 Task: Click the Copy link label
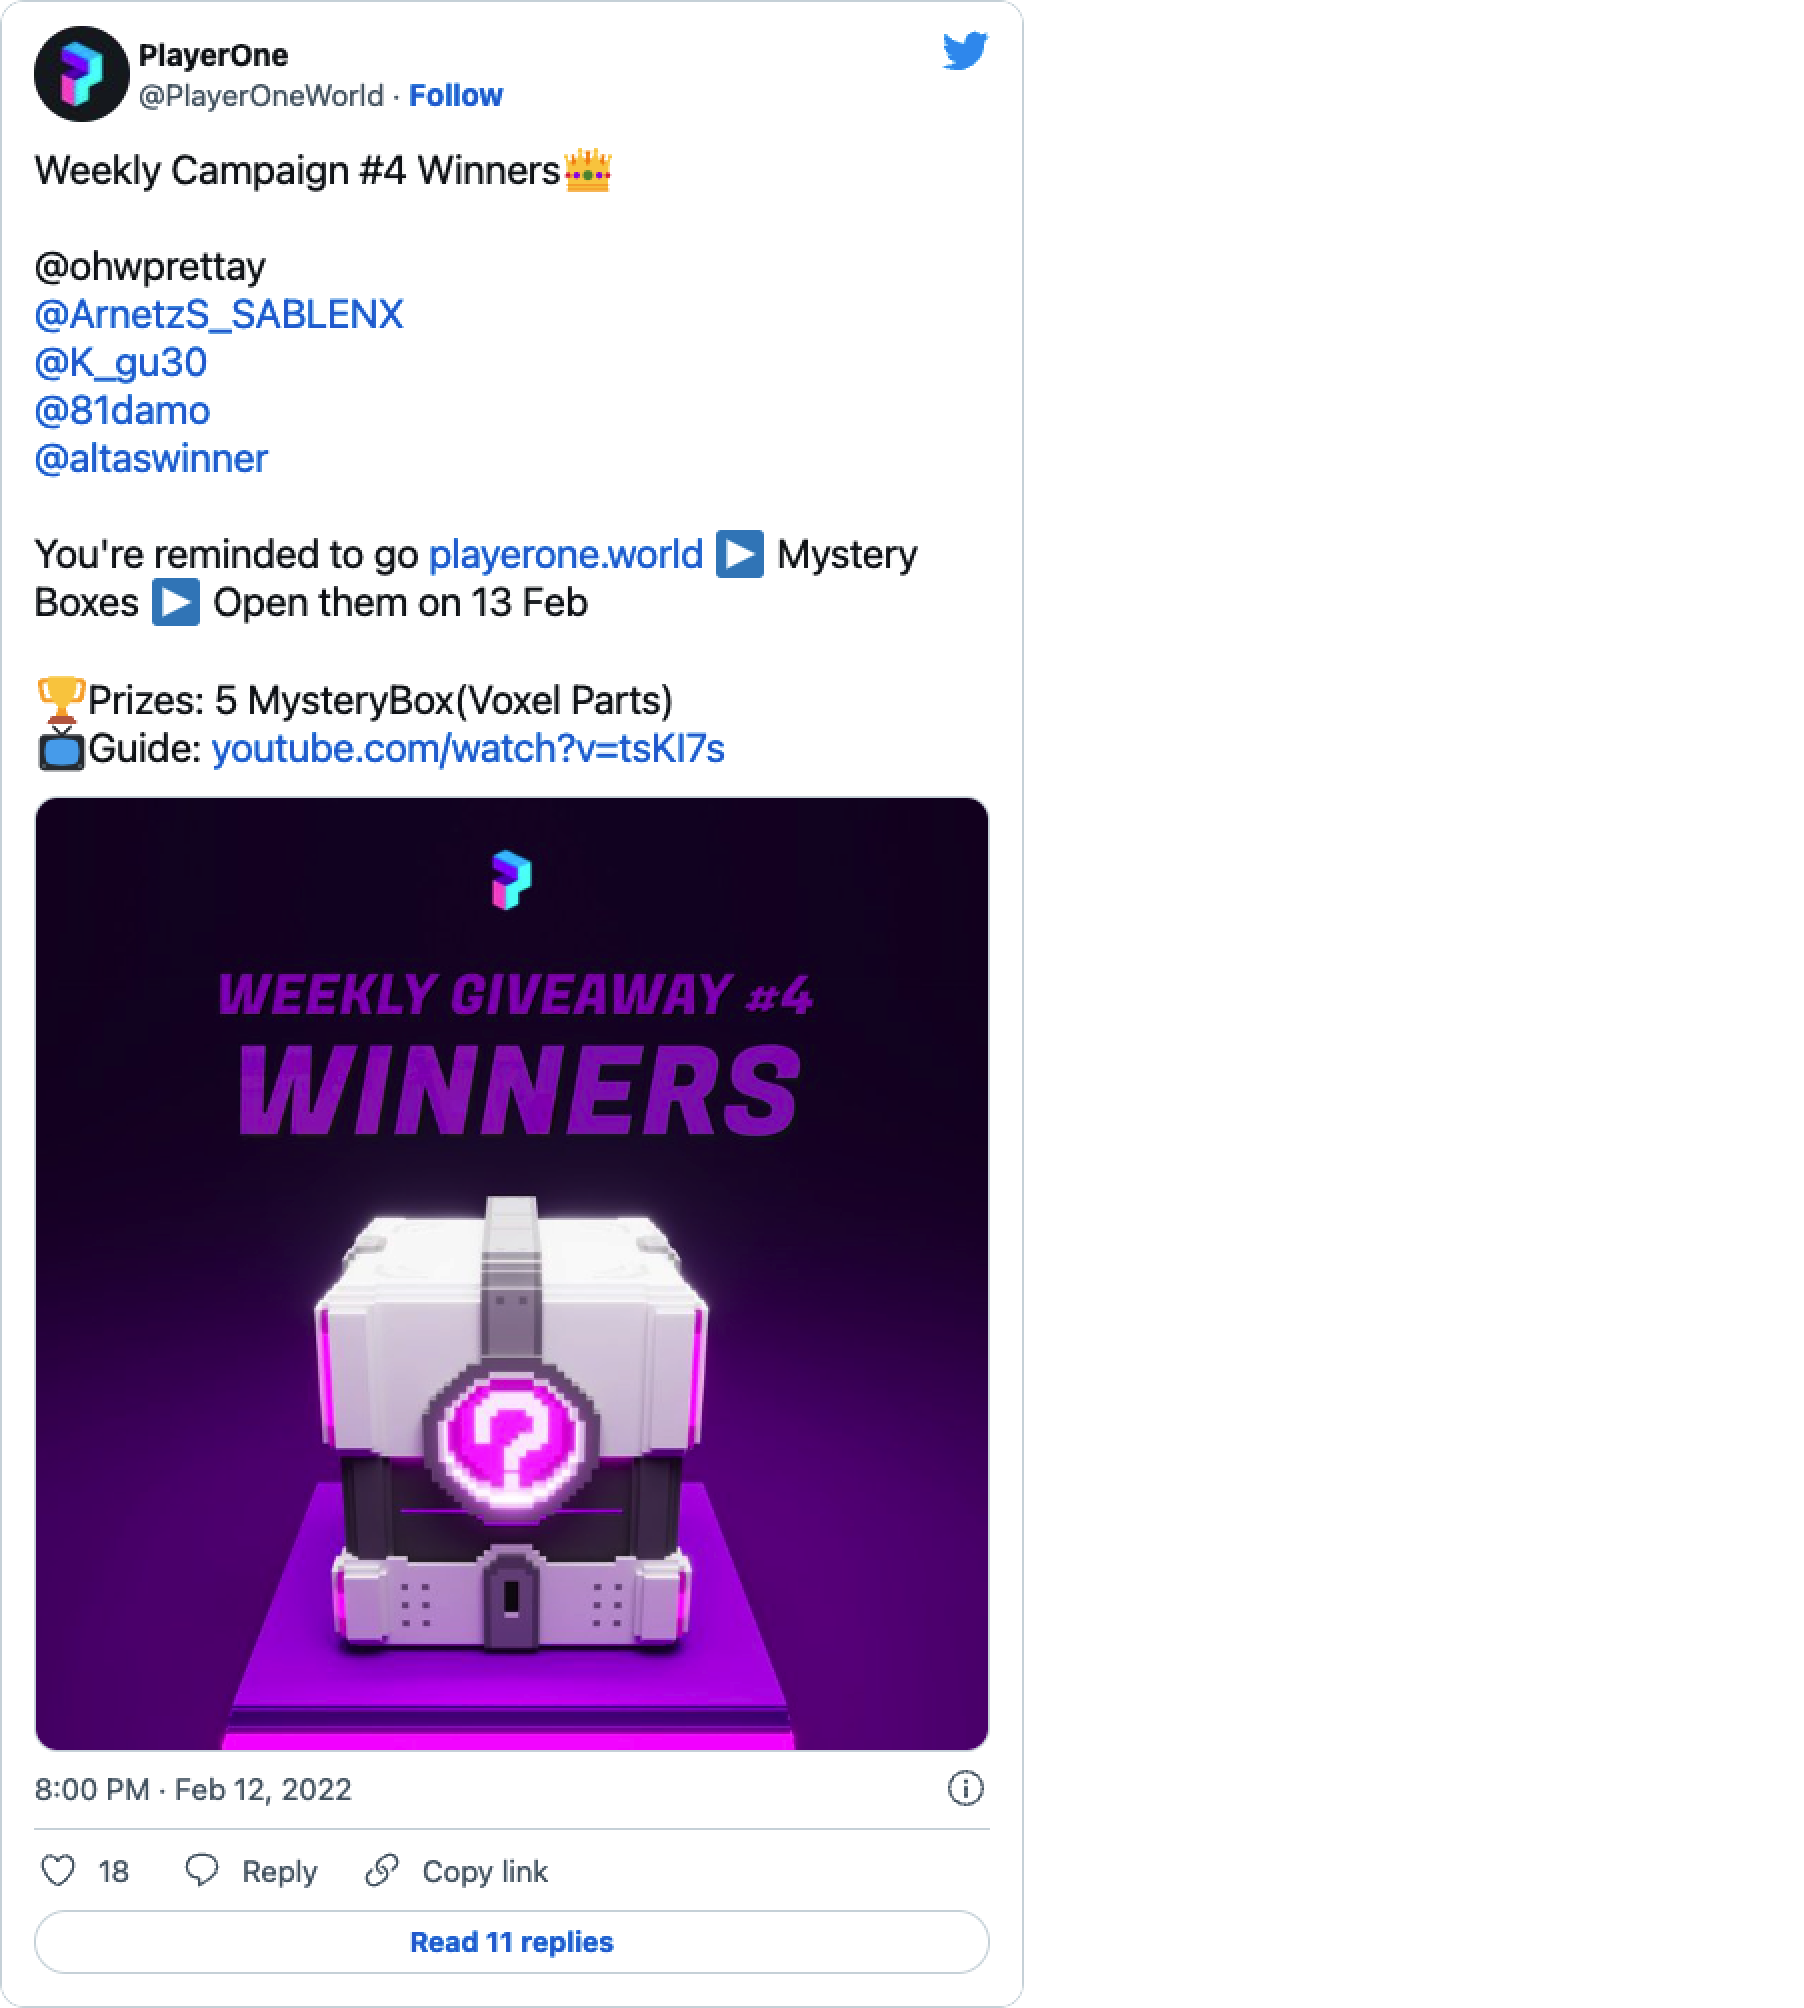[x=485, y=1871]
